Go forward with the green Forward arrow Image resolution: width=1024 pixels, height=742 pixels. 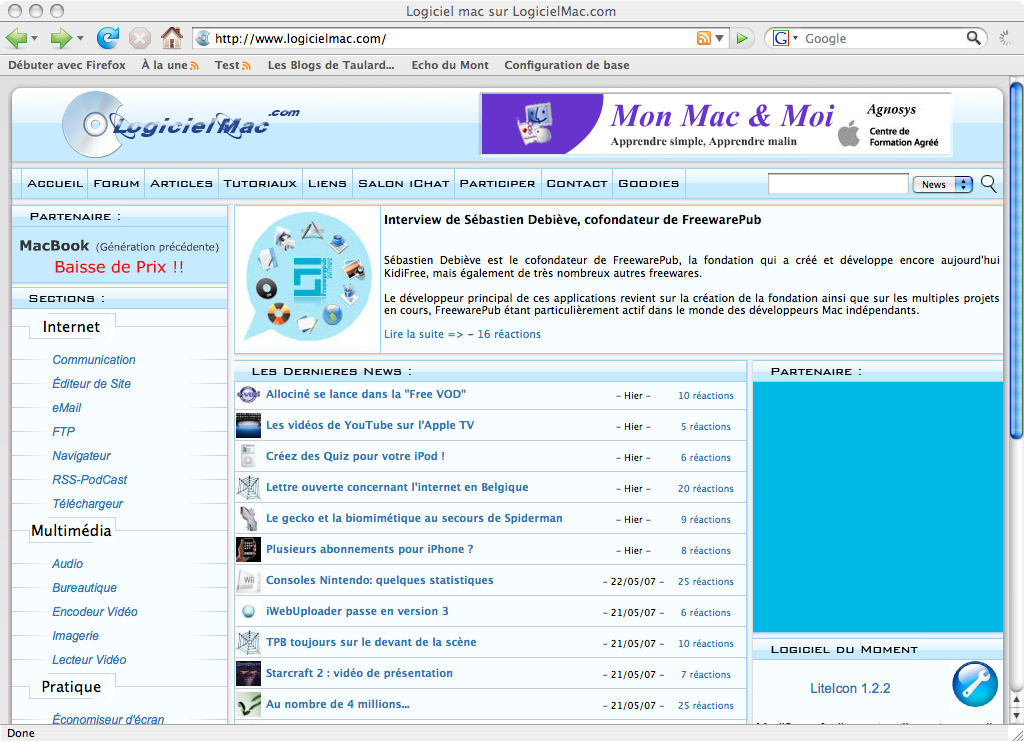click(x=61, y=38)
